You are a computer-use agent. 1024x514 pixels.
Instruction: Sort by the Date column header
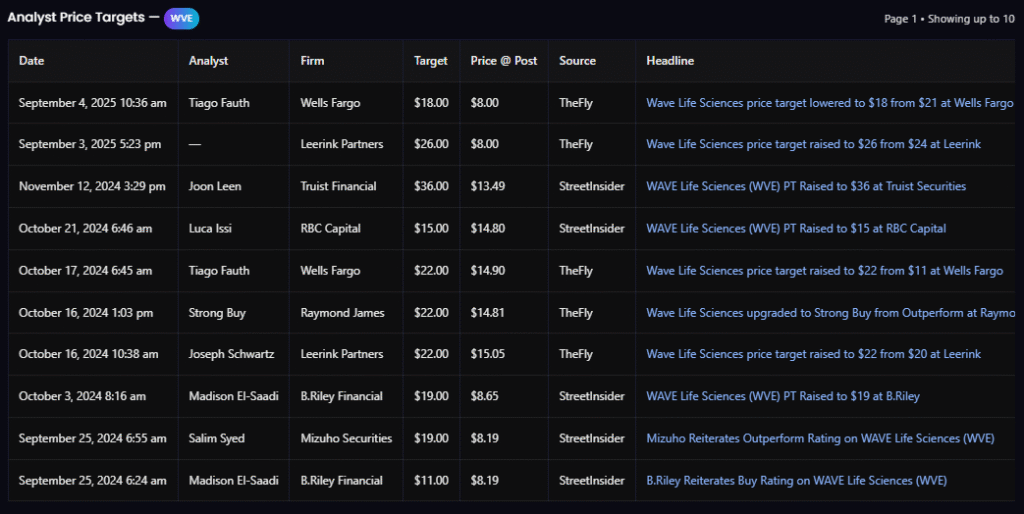tap(32, 61)
